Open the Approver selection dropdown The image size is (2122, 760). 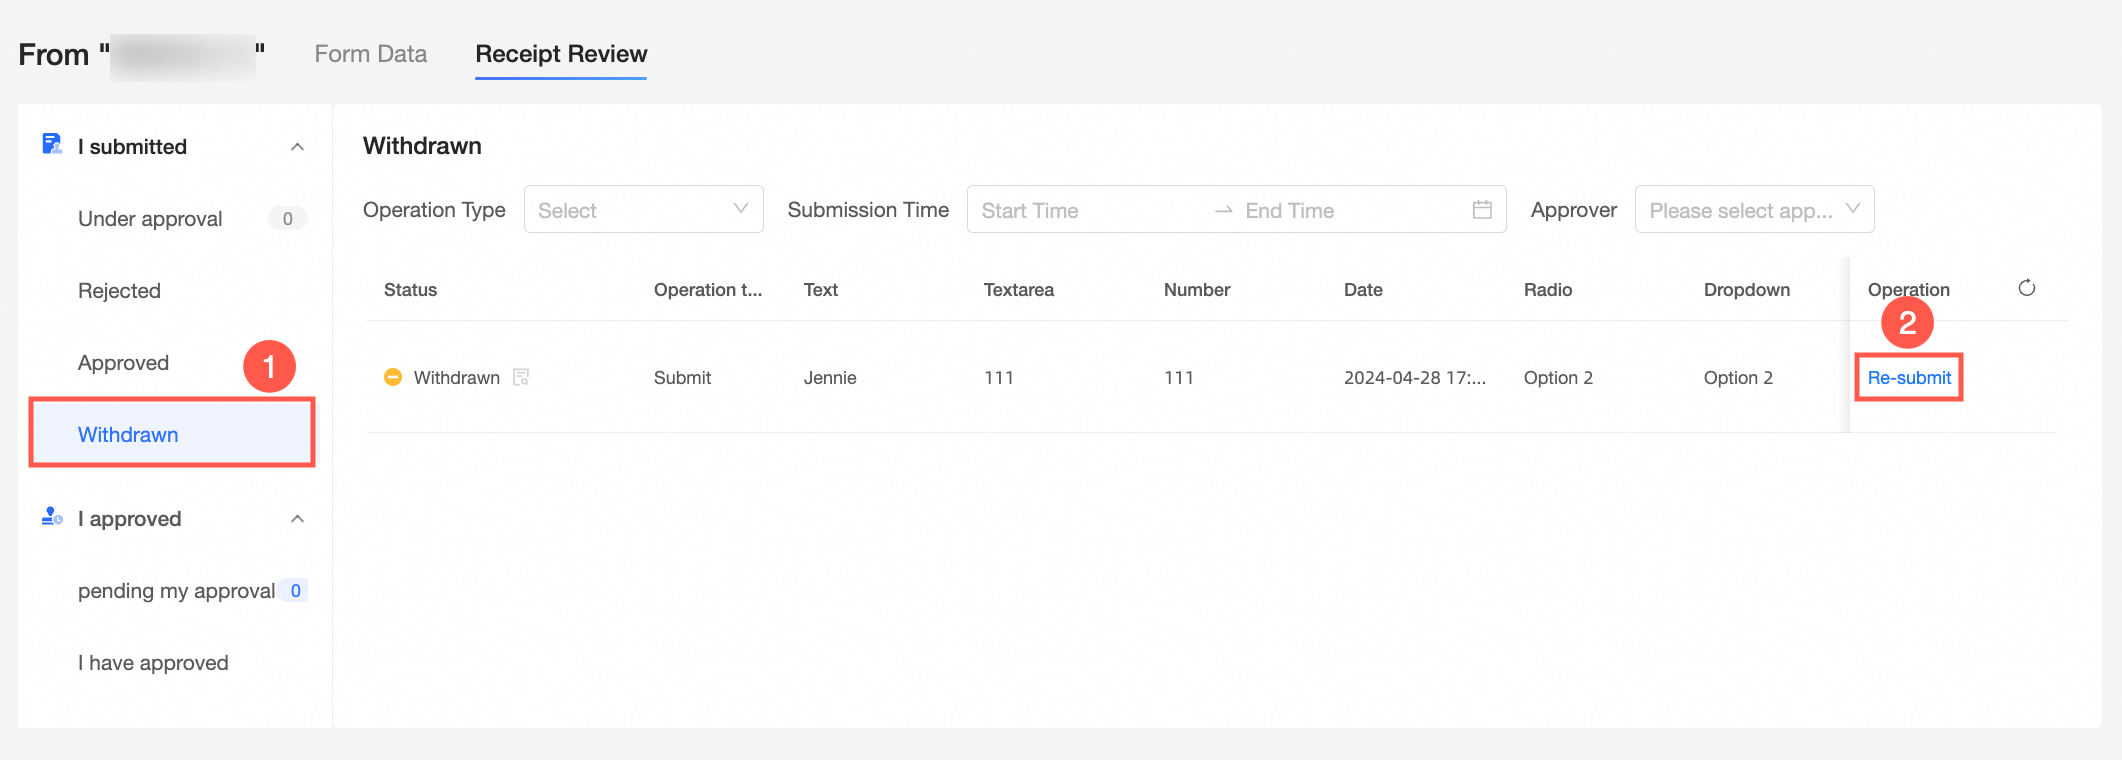(x=1754, y=210)
